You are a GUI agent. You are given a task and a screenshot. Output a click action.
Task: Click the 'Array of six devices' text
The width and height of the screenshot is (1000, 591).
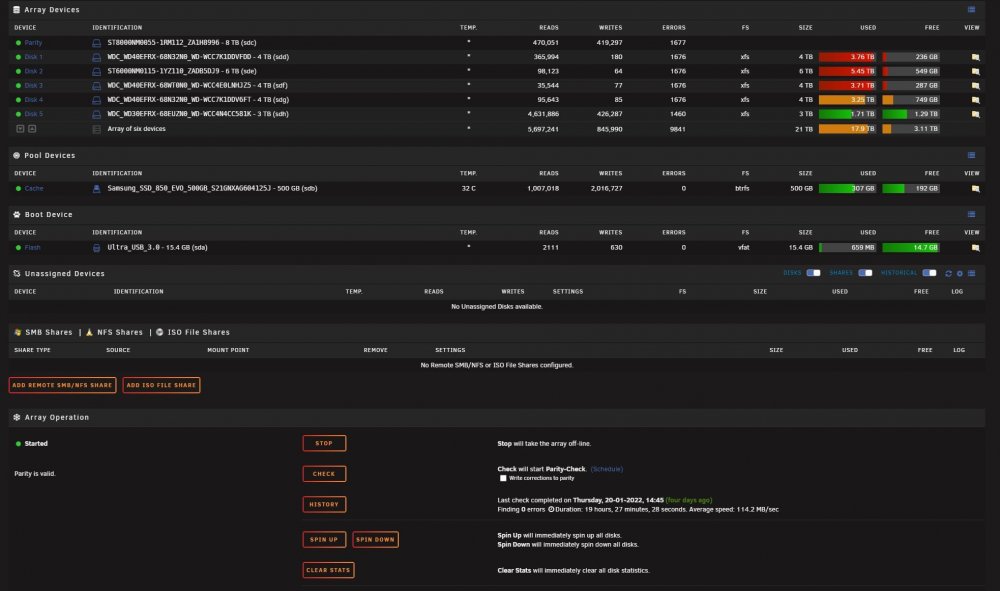coord(136,129)
